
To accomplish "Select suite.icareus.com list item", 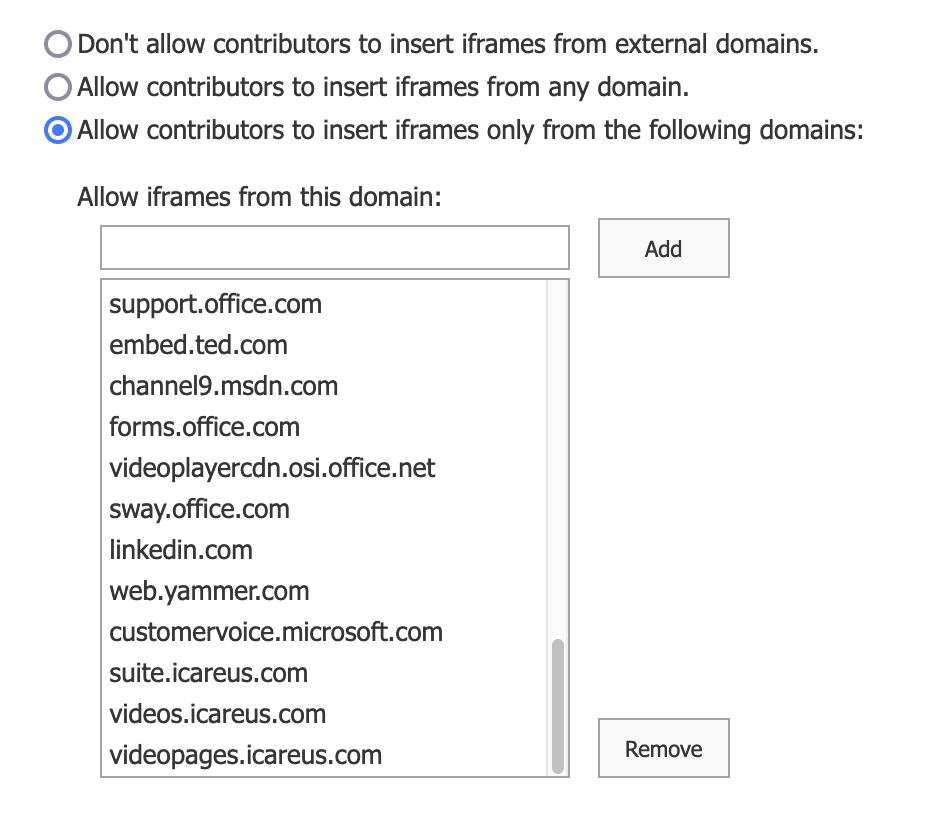I will click(208, 673).
